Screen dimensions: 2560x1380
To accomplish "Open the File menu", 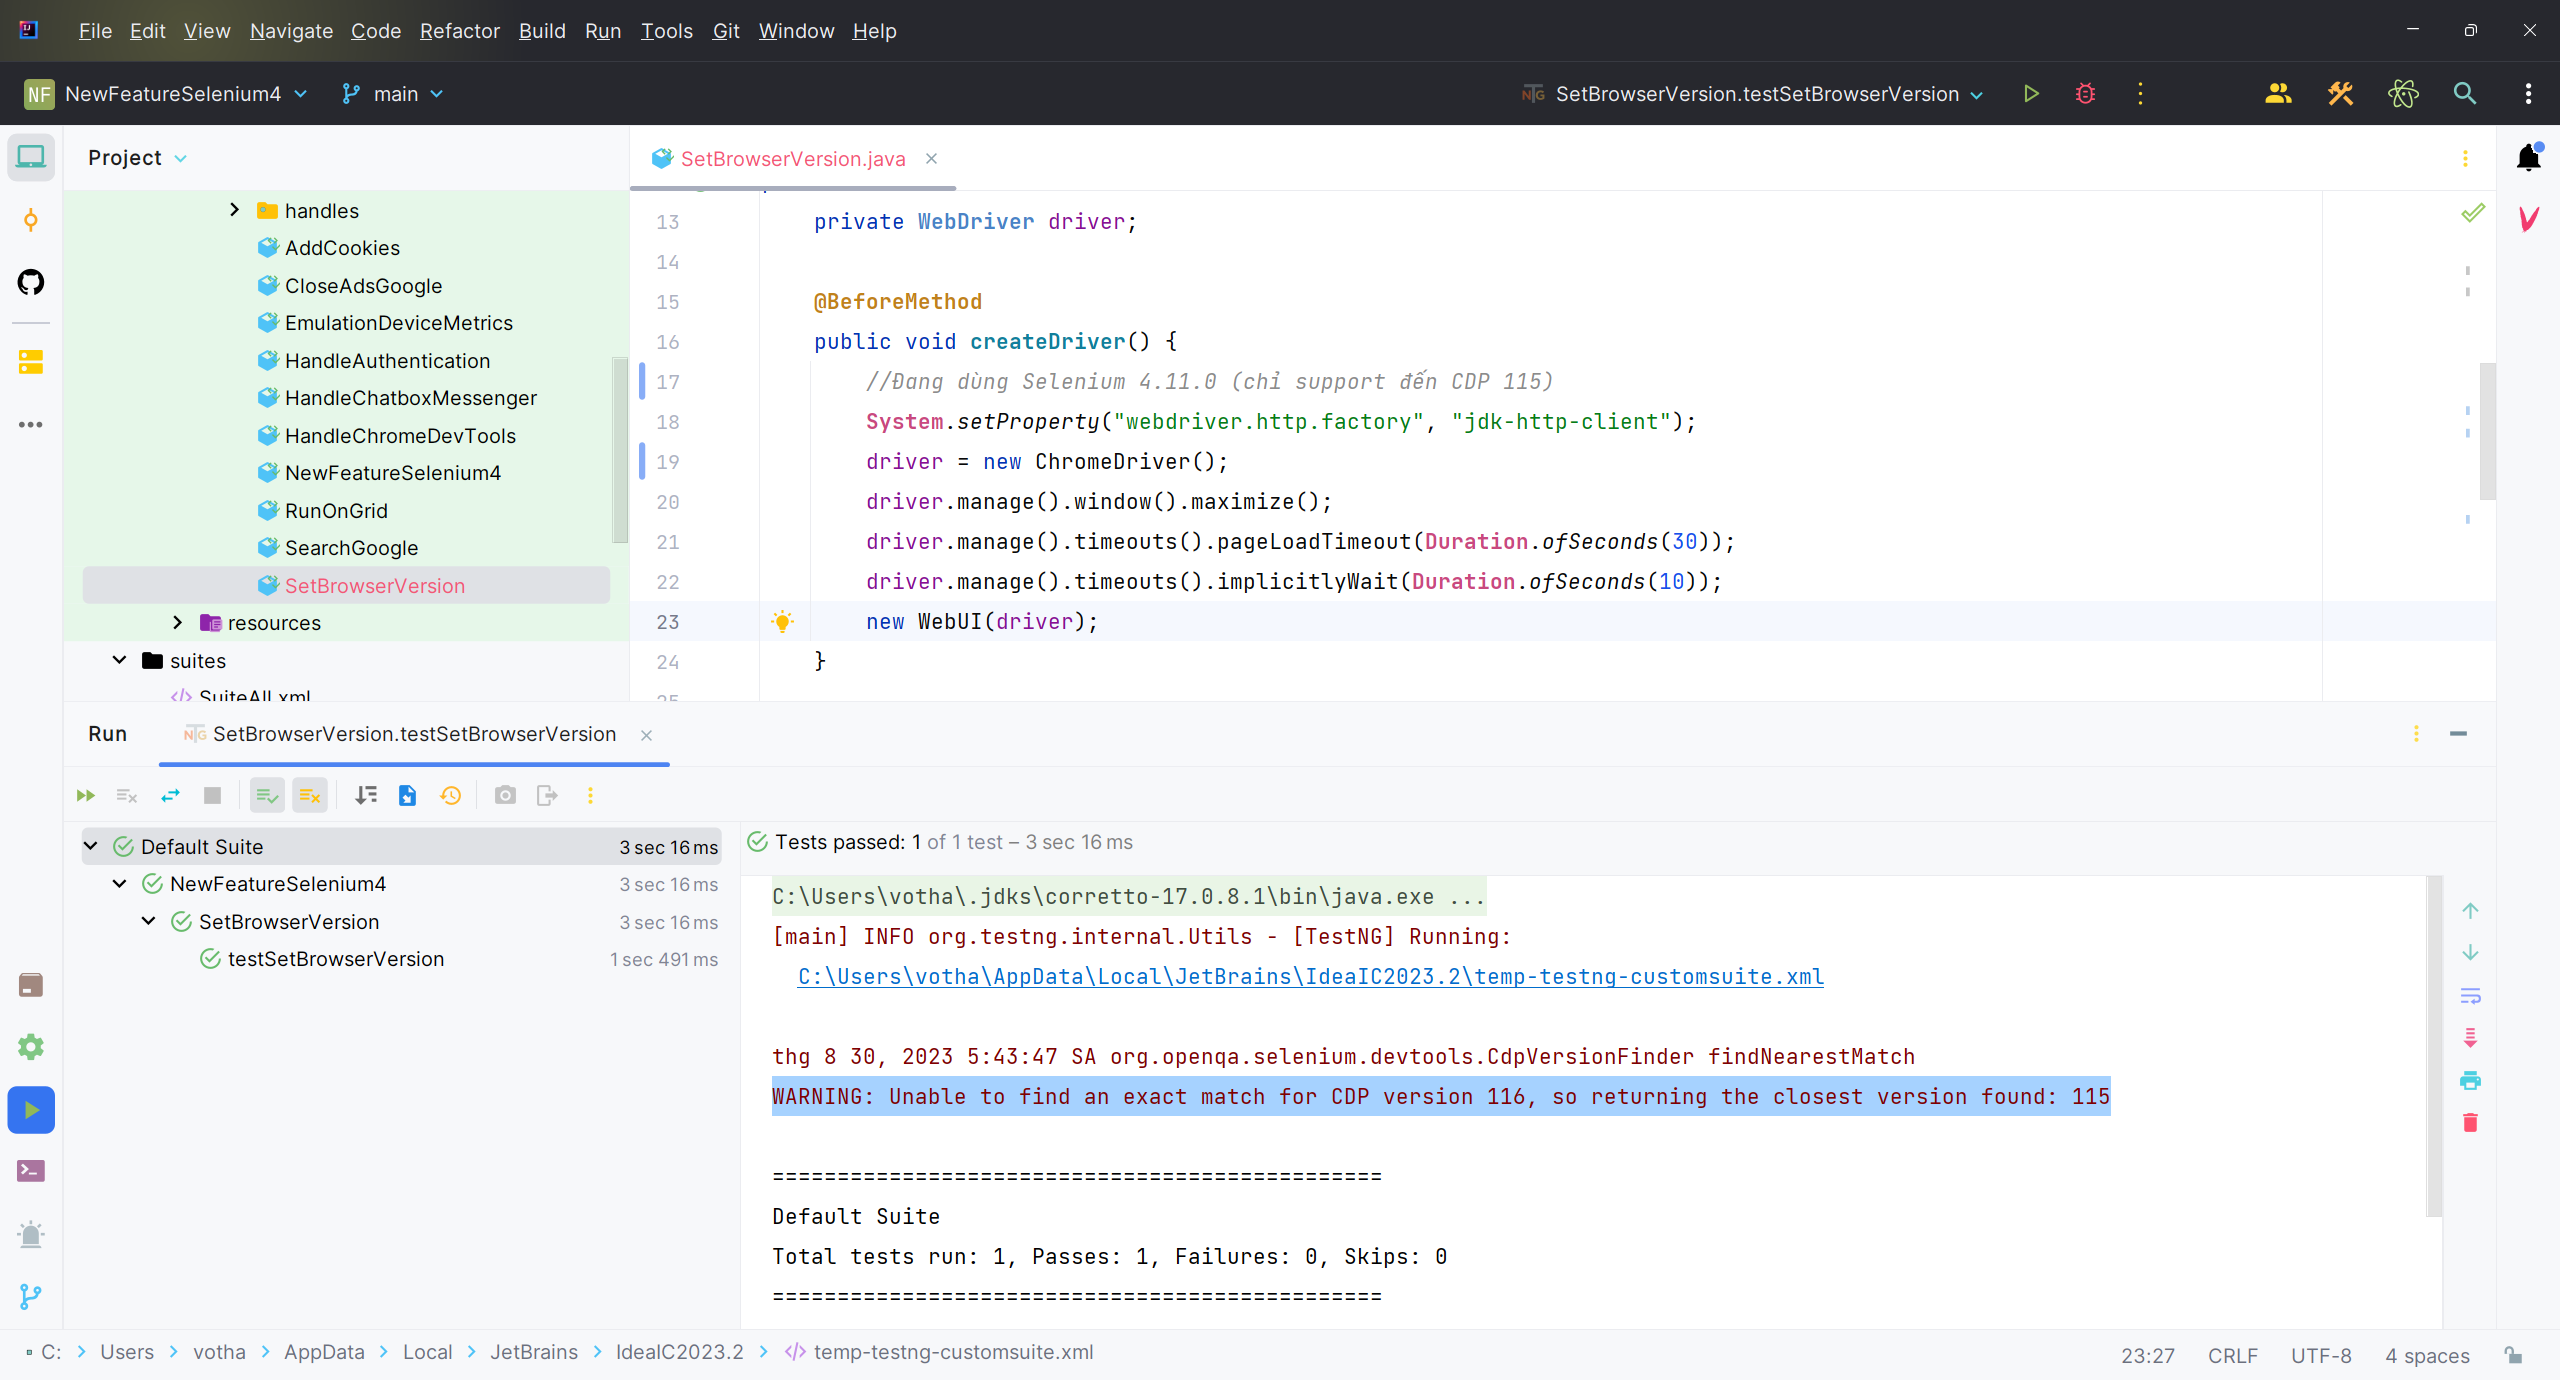I will tap(95, 31).
